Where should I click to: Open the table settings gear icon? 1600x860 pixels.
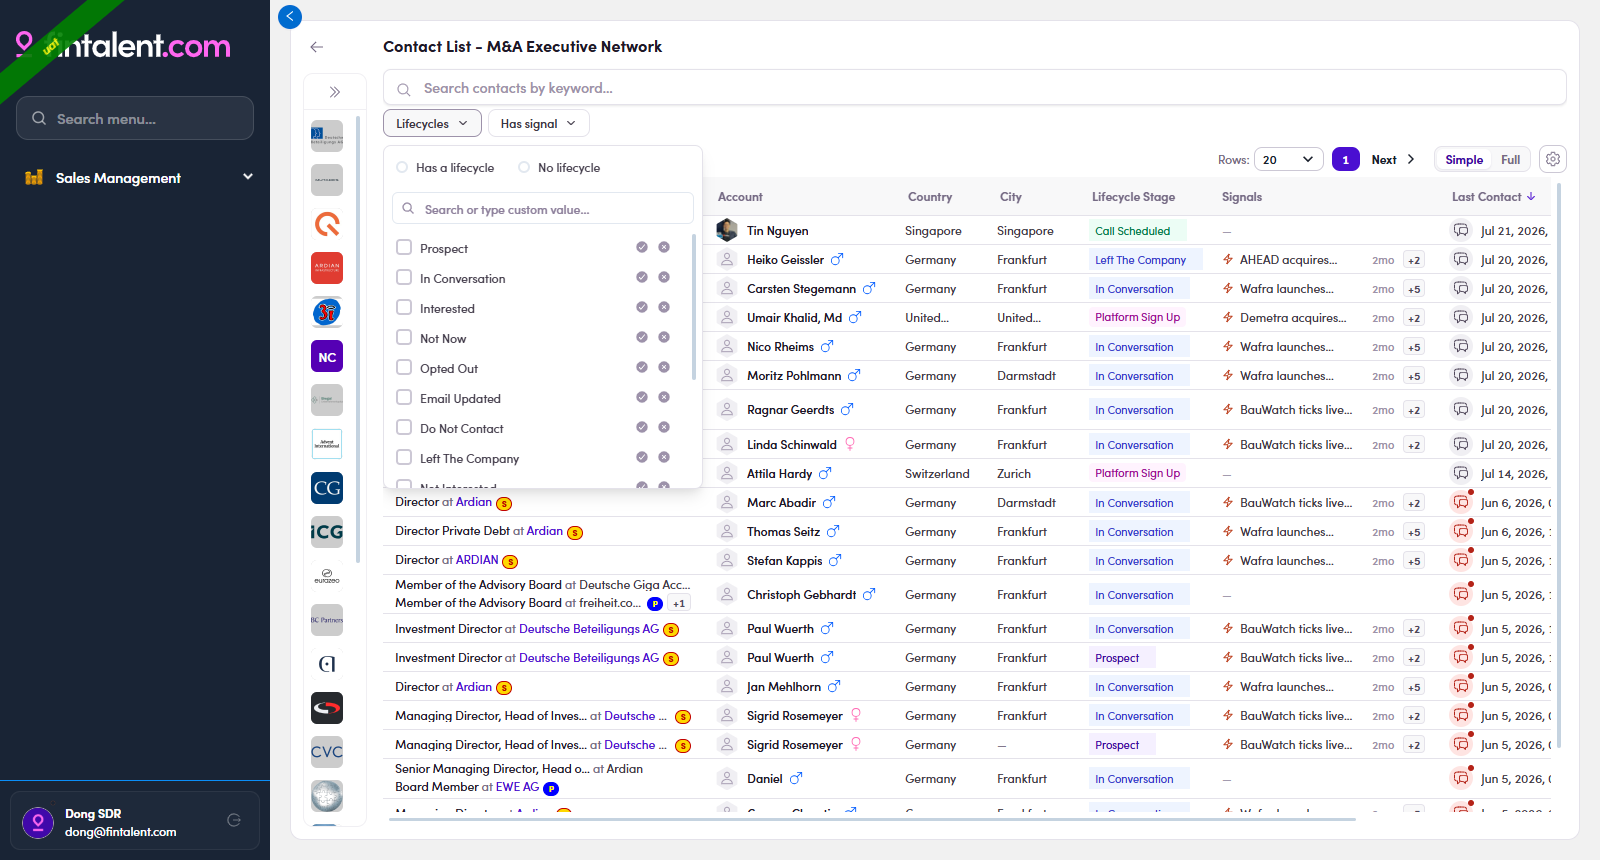[x=1553, y=159]
